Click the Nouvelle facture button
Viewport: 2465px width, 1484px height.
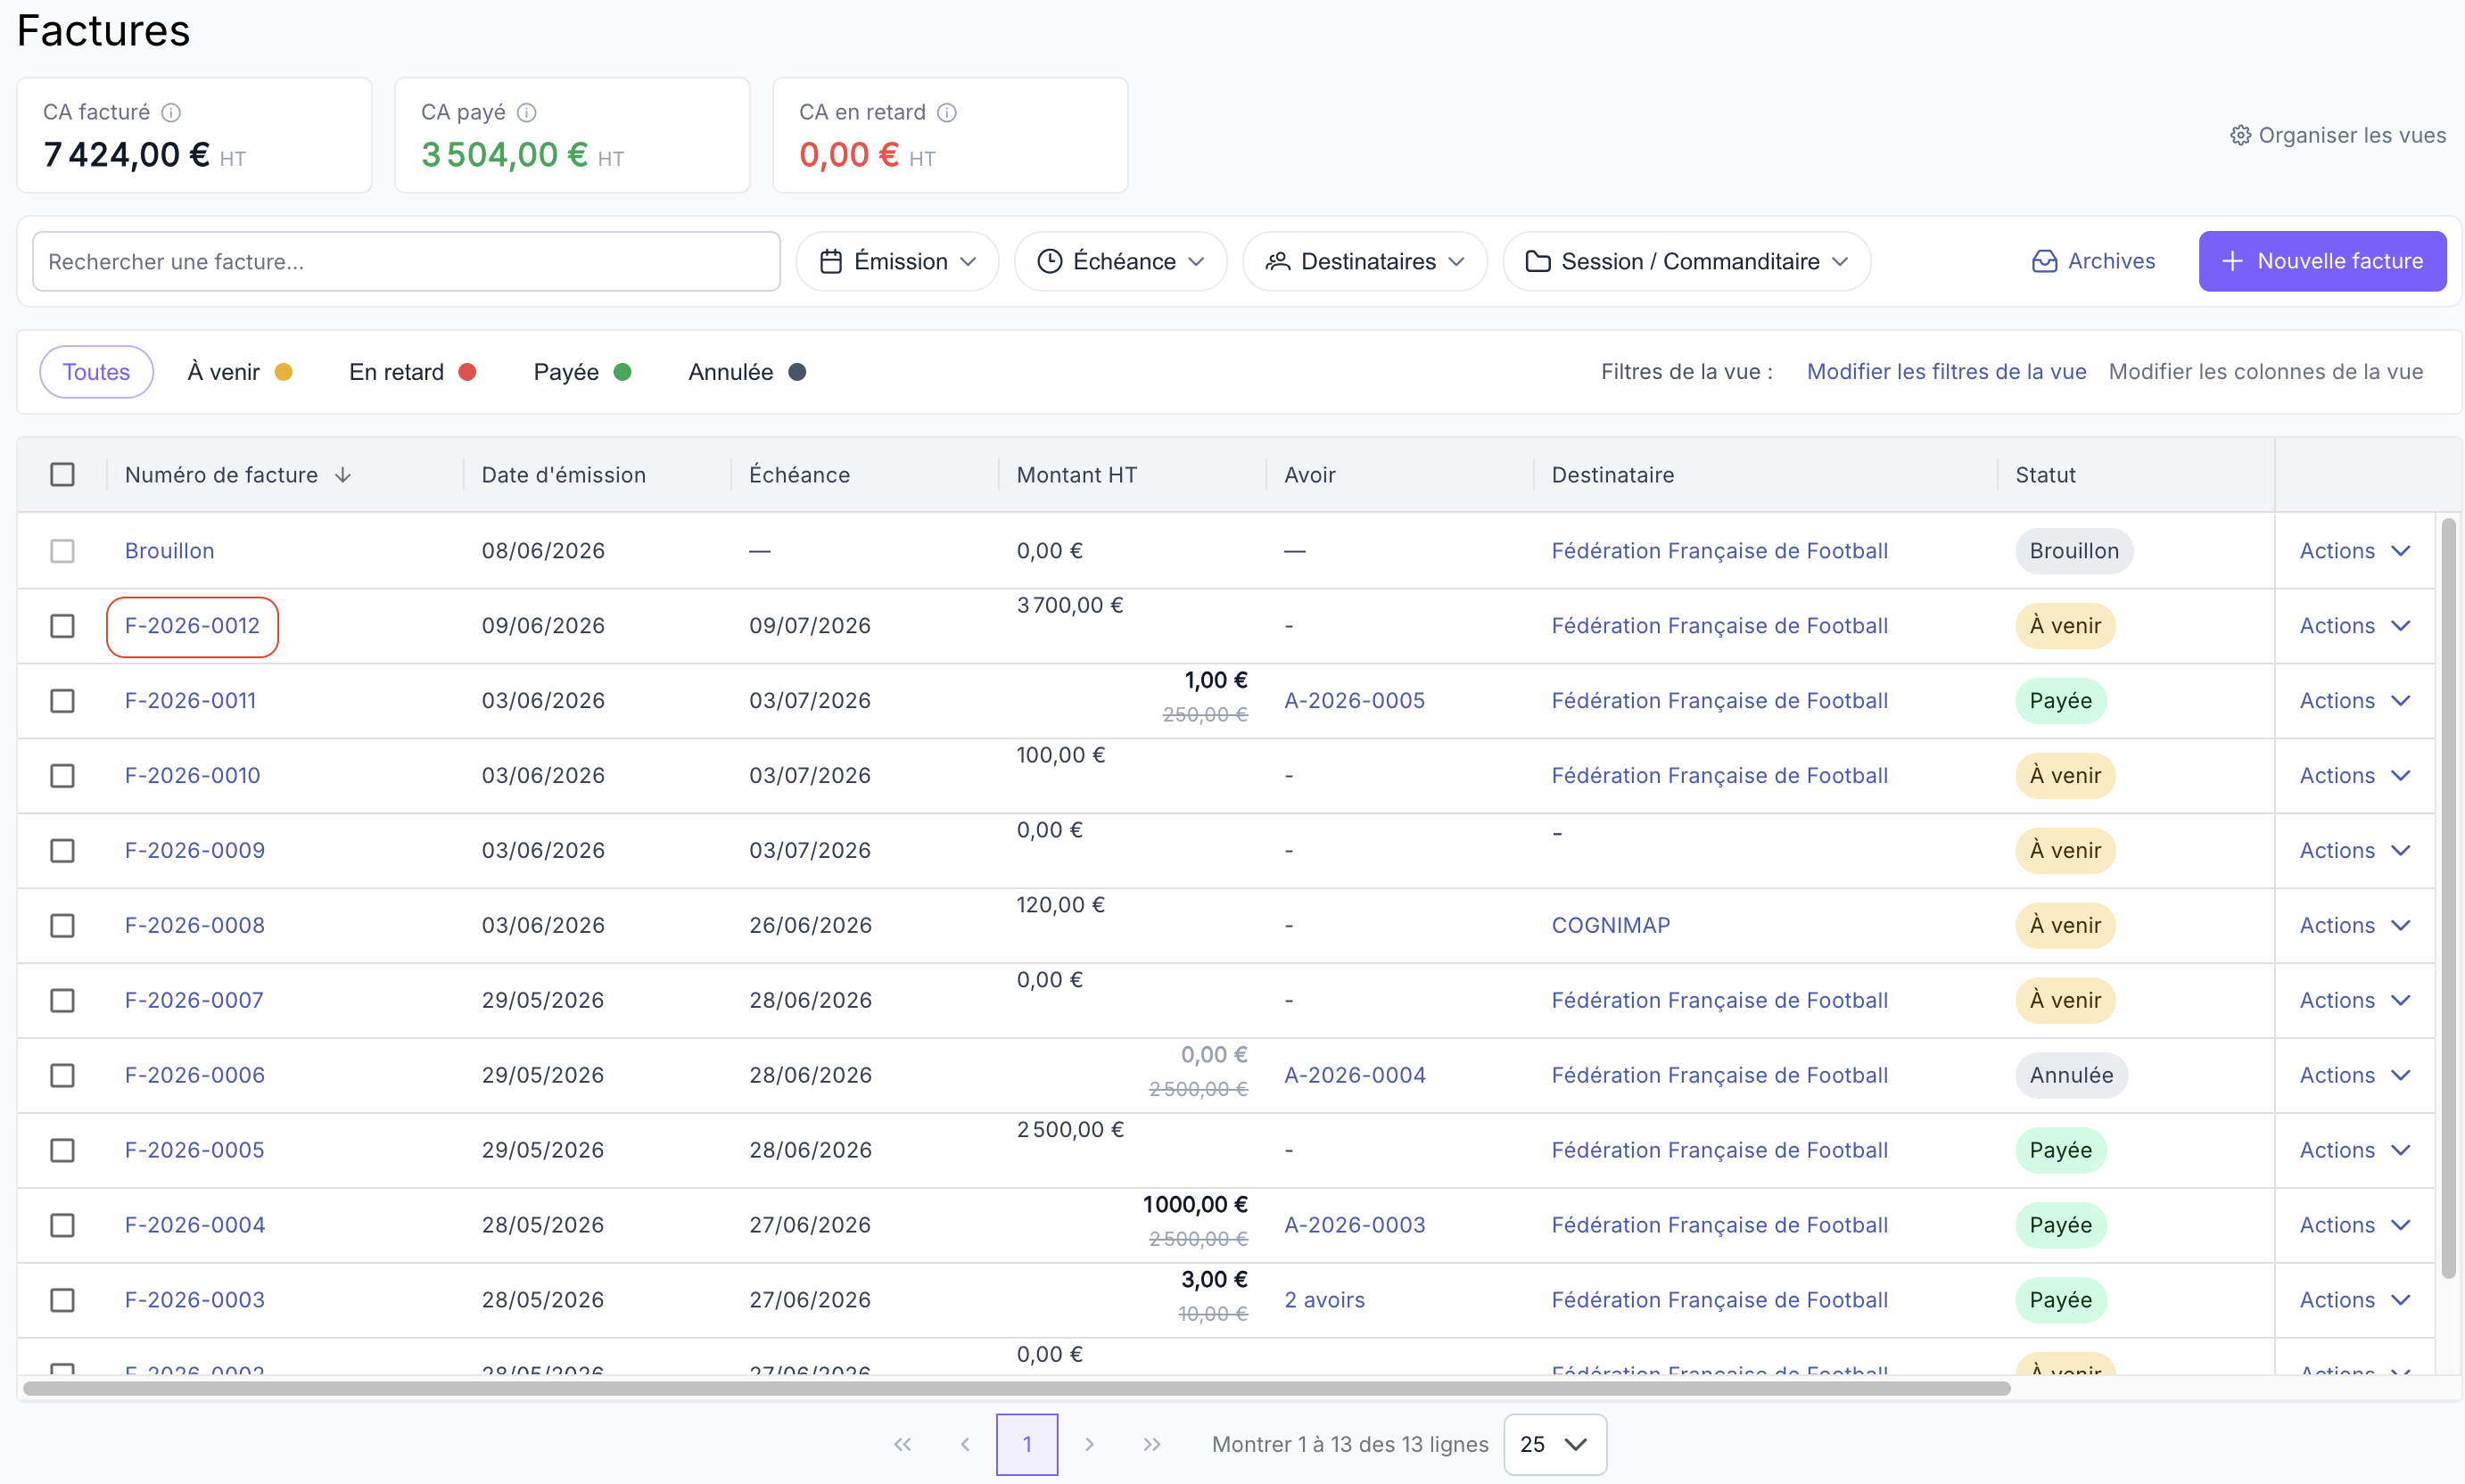click(2322, 261)
